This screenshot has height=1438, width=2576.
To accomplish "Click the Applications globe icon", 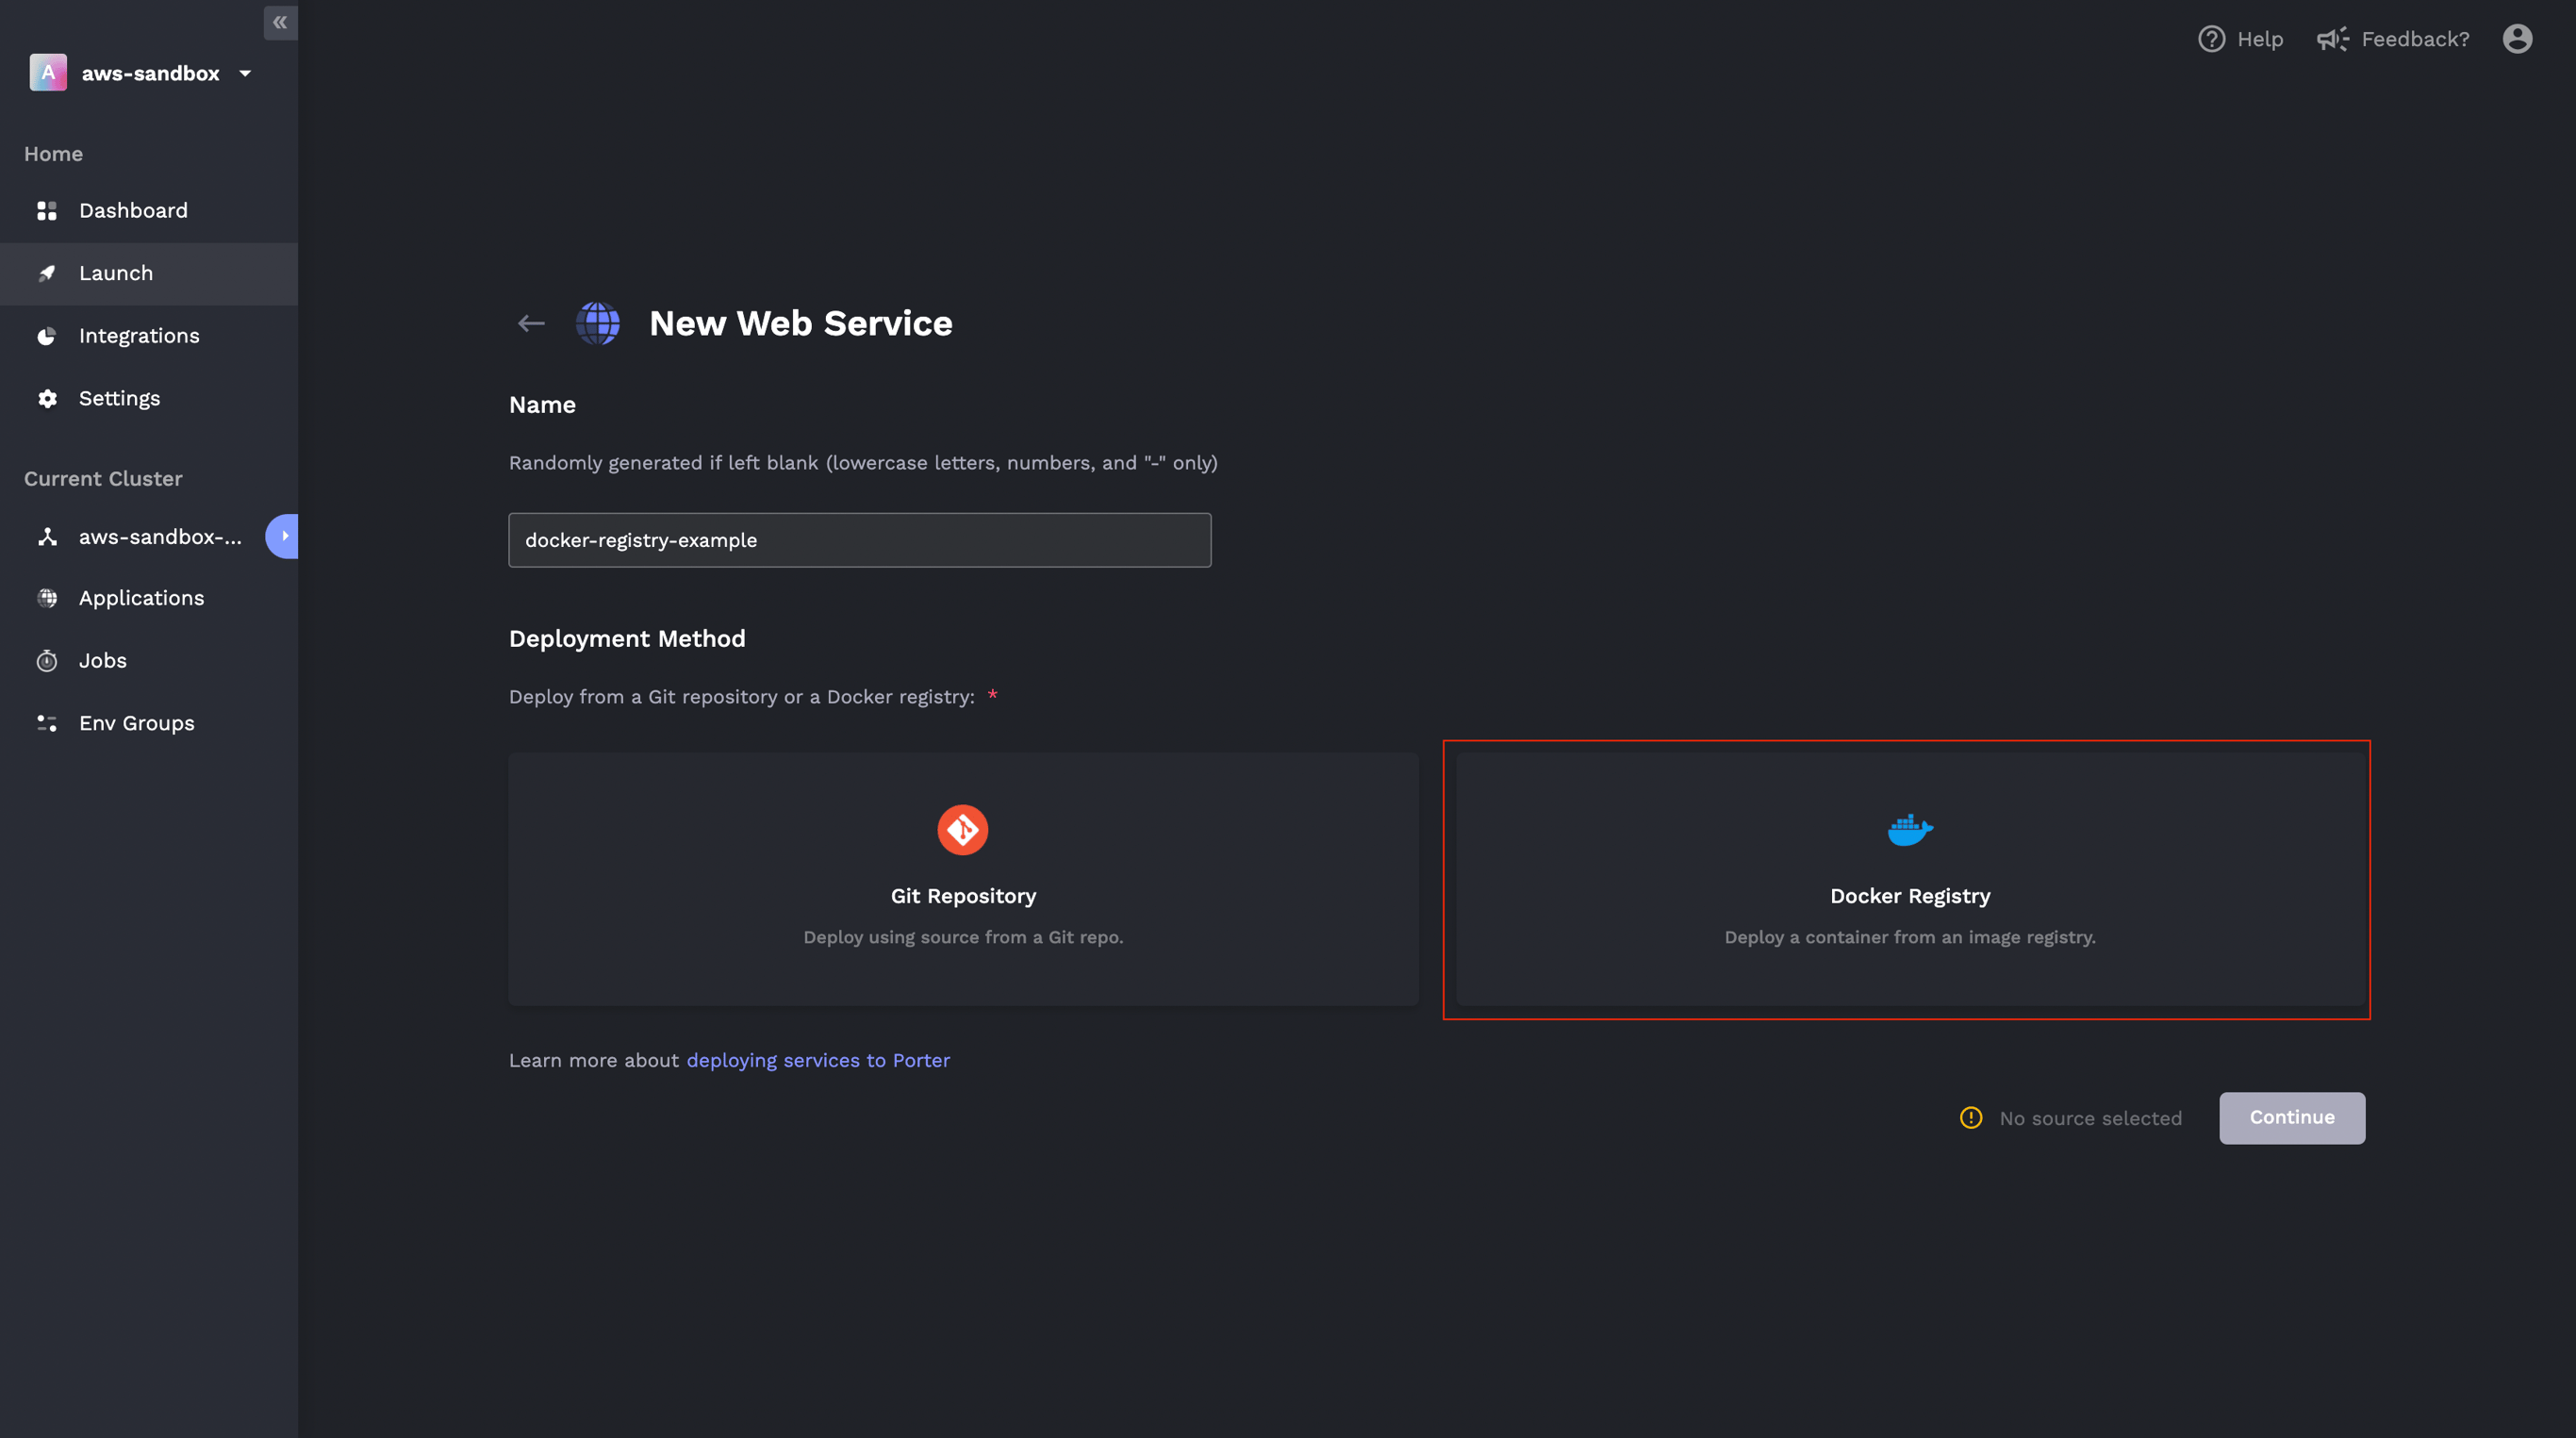I will [x=47, y=598].
